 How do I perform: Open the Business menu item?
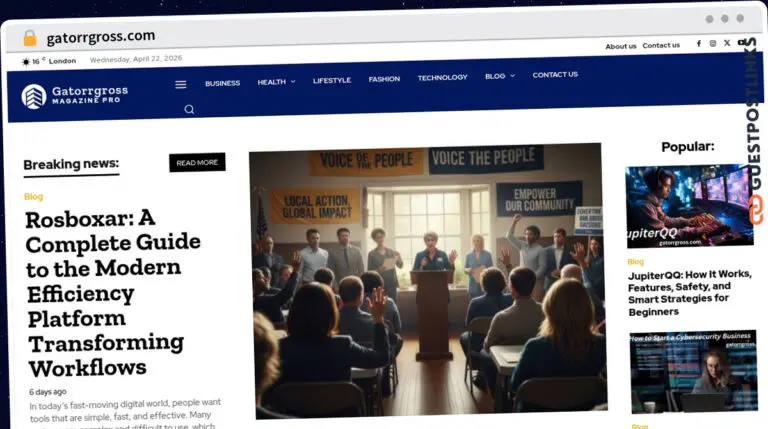point(222,83)
